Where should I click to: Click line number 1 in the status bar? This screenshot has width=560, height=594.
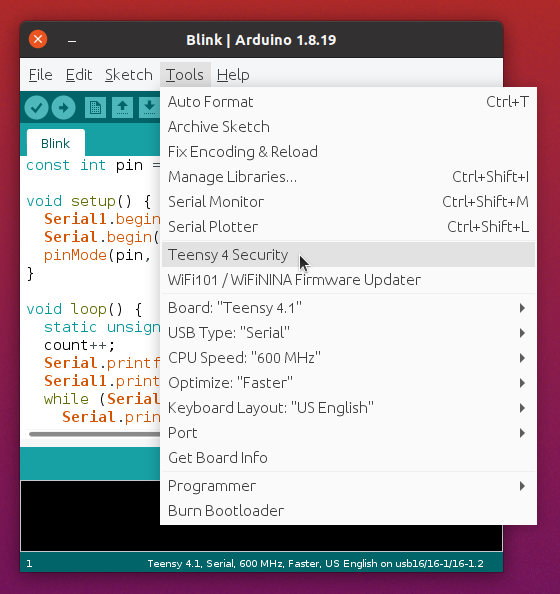(x=29, y=564)
